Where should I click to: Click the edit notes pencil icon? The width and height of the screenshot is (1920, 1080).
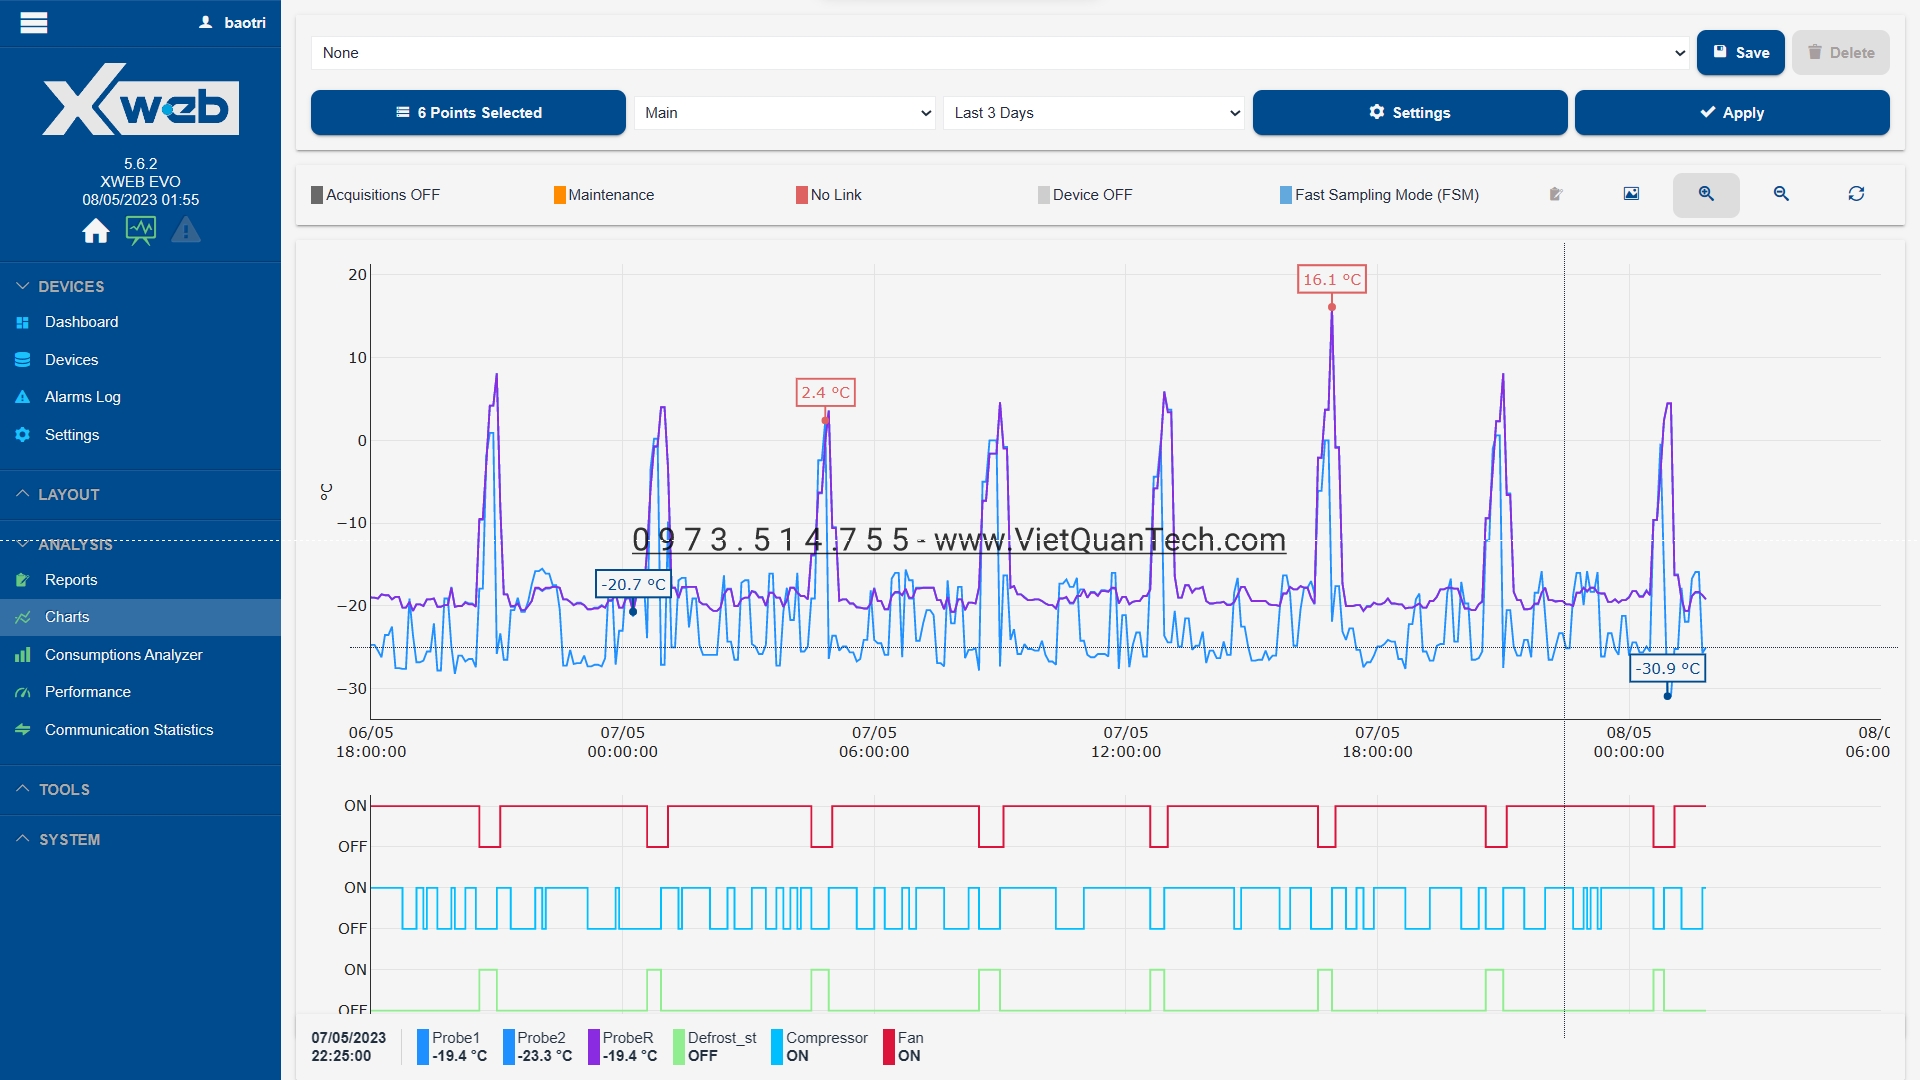1556,194
